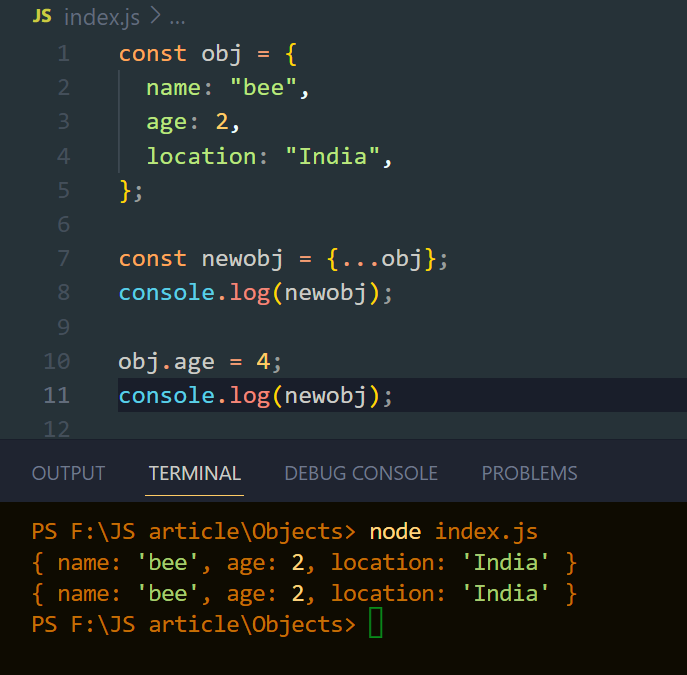Click the JS file icon in breadcrumb

[42, 17]
